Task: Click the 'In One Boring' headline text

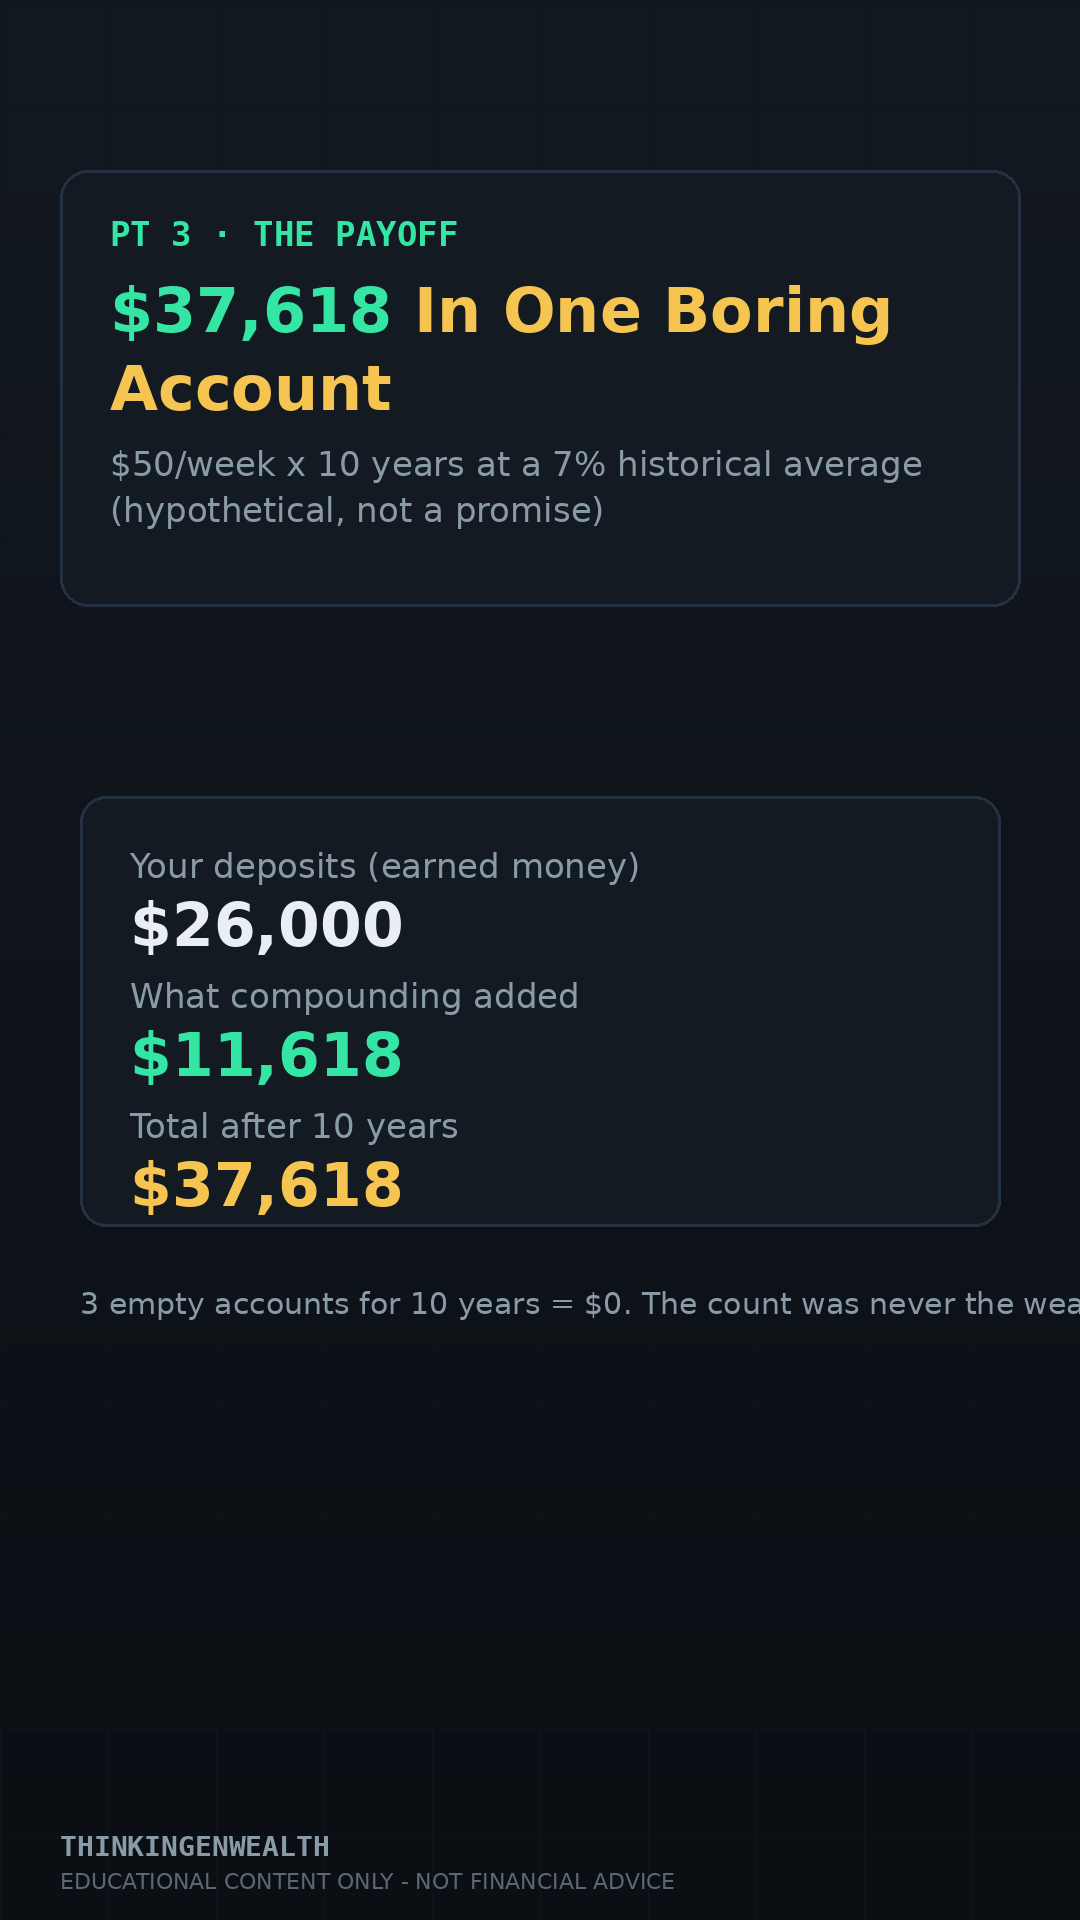Action: pos(653,313)
